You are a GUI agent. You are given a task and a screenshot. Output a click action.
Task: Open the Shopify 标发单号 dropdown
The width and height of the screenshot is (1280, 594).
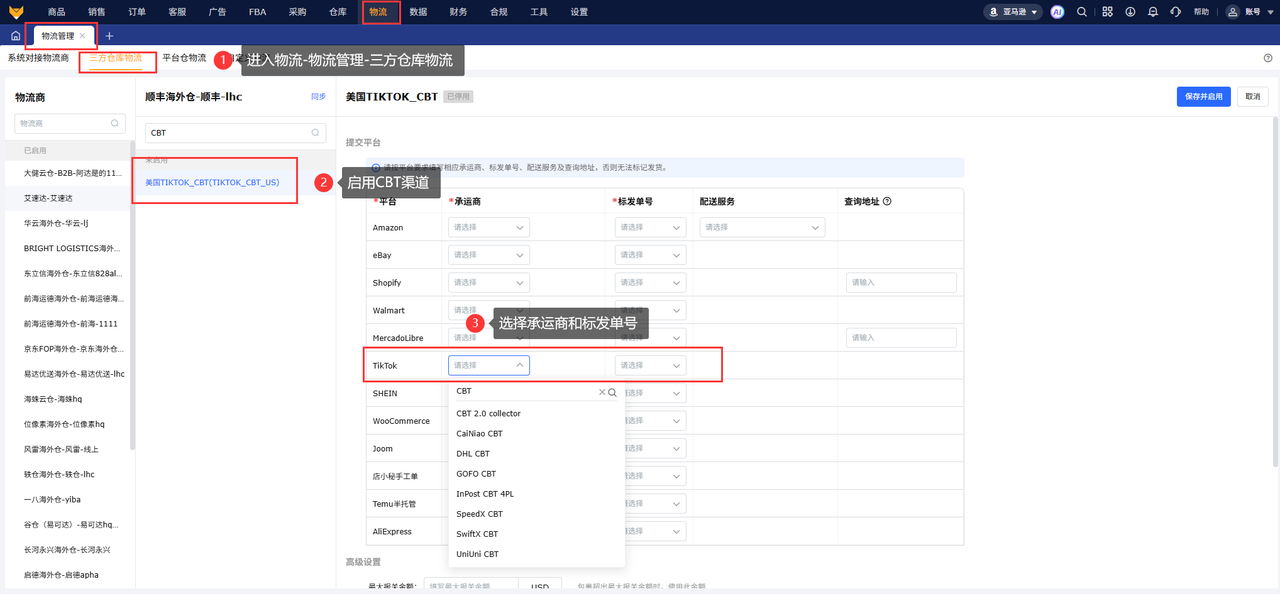tap(651, 282)
